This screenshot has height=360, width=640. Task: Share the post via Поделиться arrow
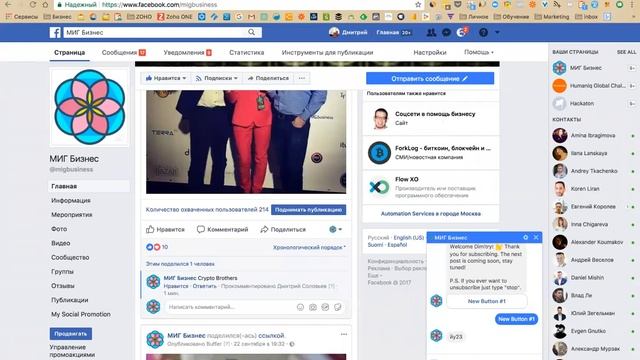click(x=283, y=229)
